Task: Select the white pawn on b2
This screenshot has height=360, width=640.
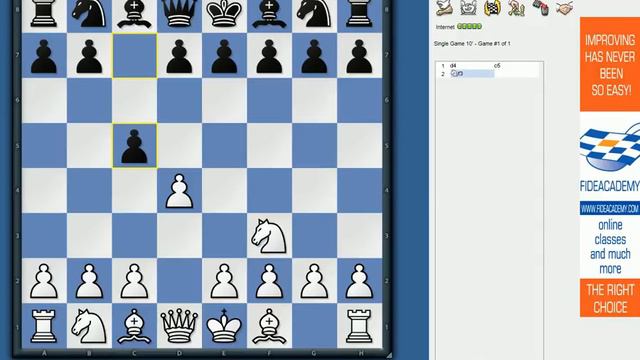Action: (89, 281)
